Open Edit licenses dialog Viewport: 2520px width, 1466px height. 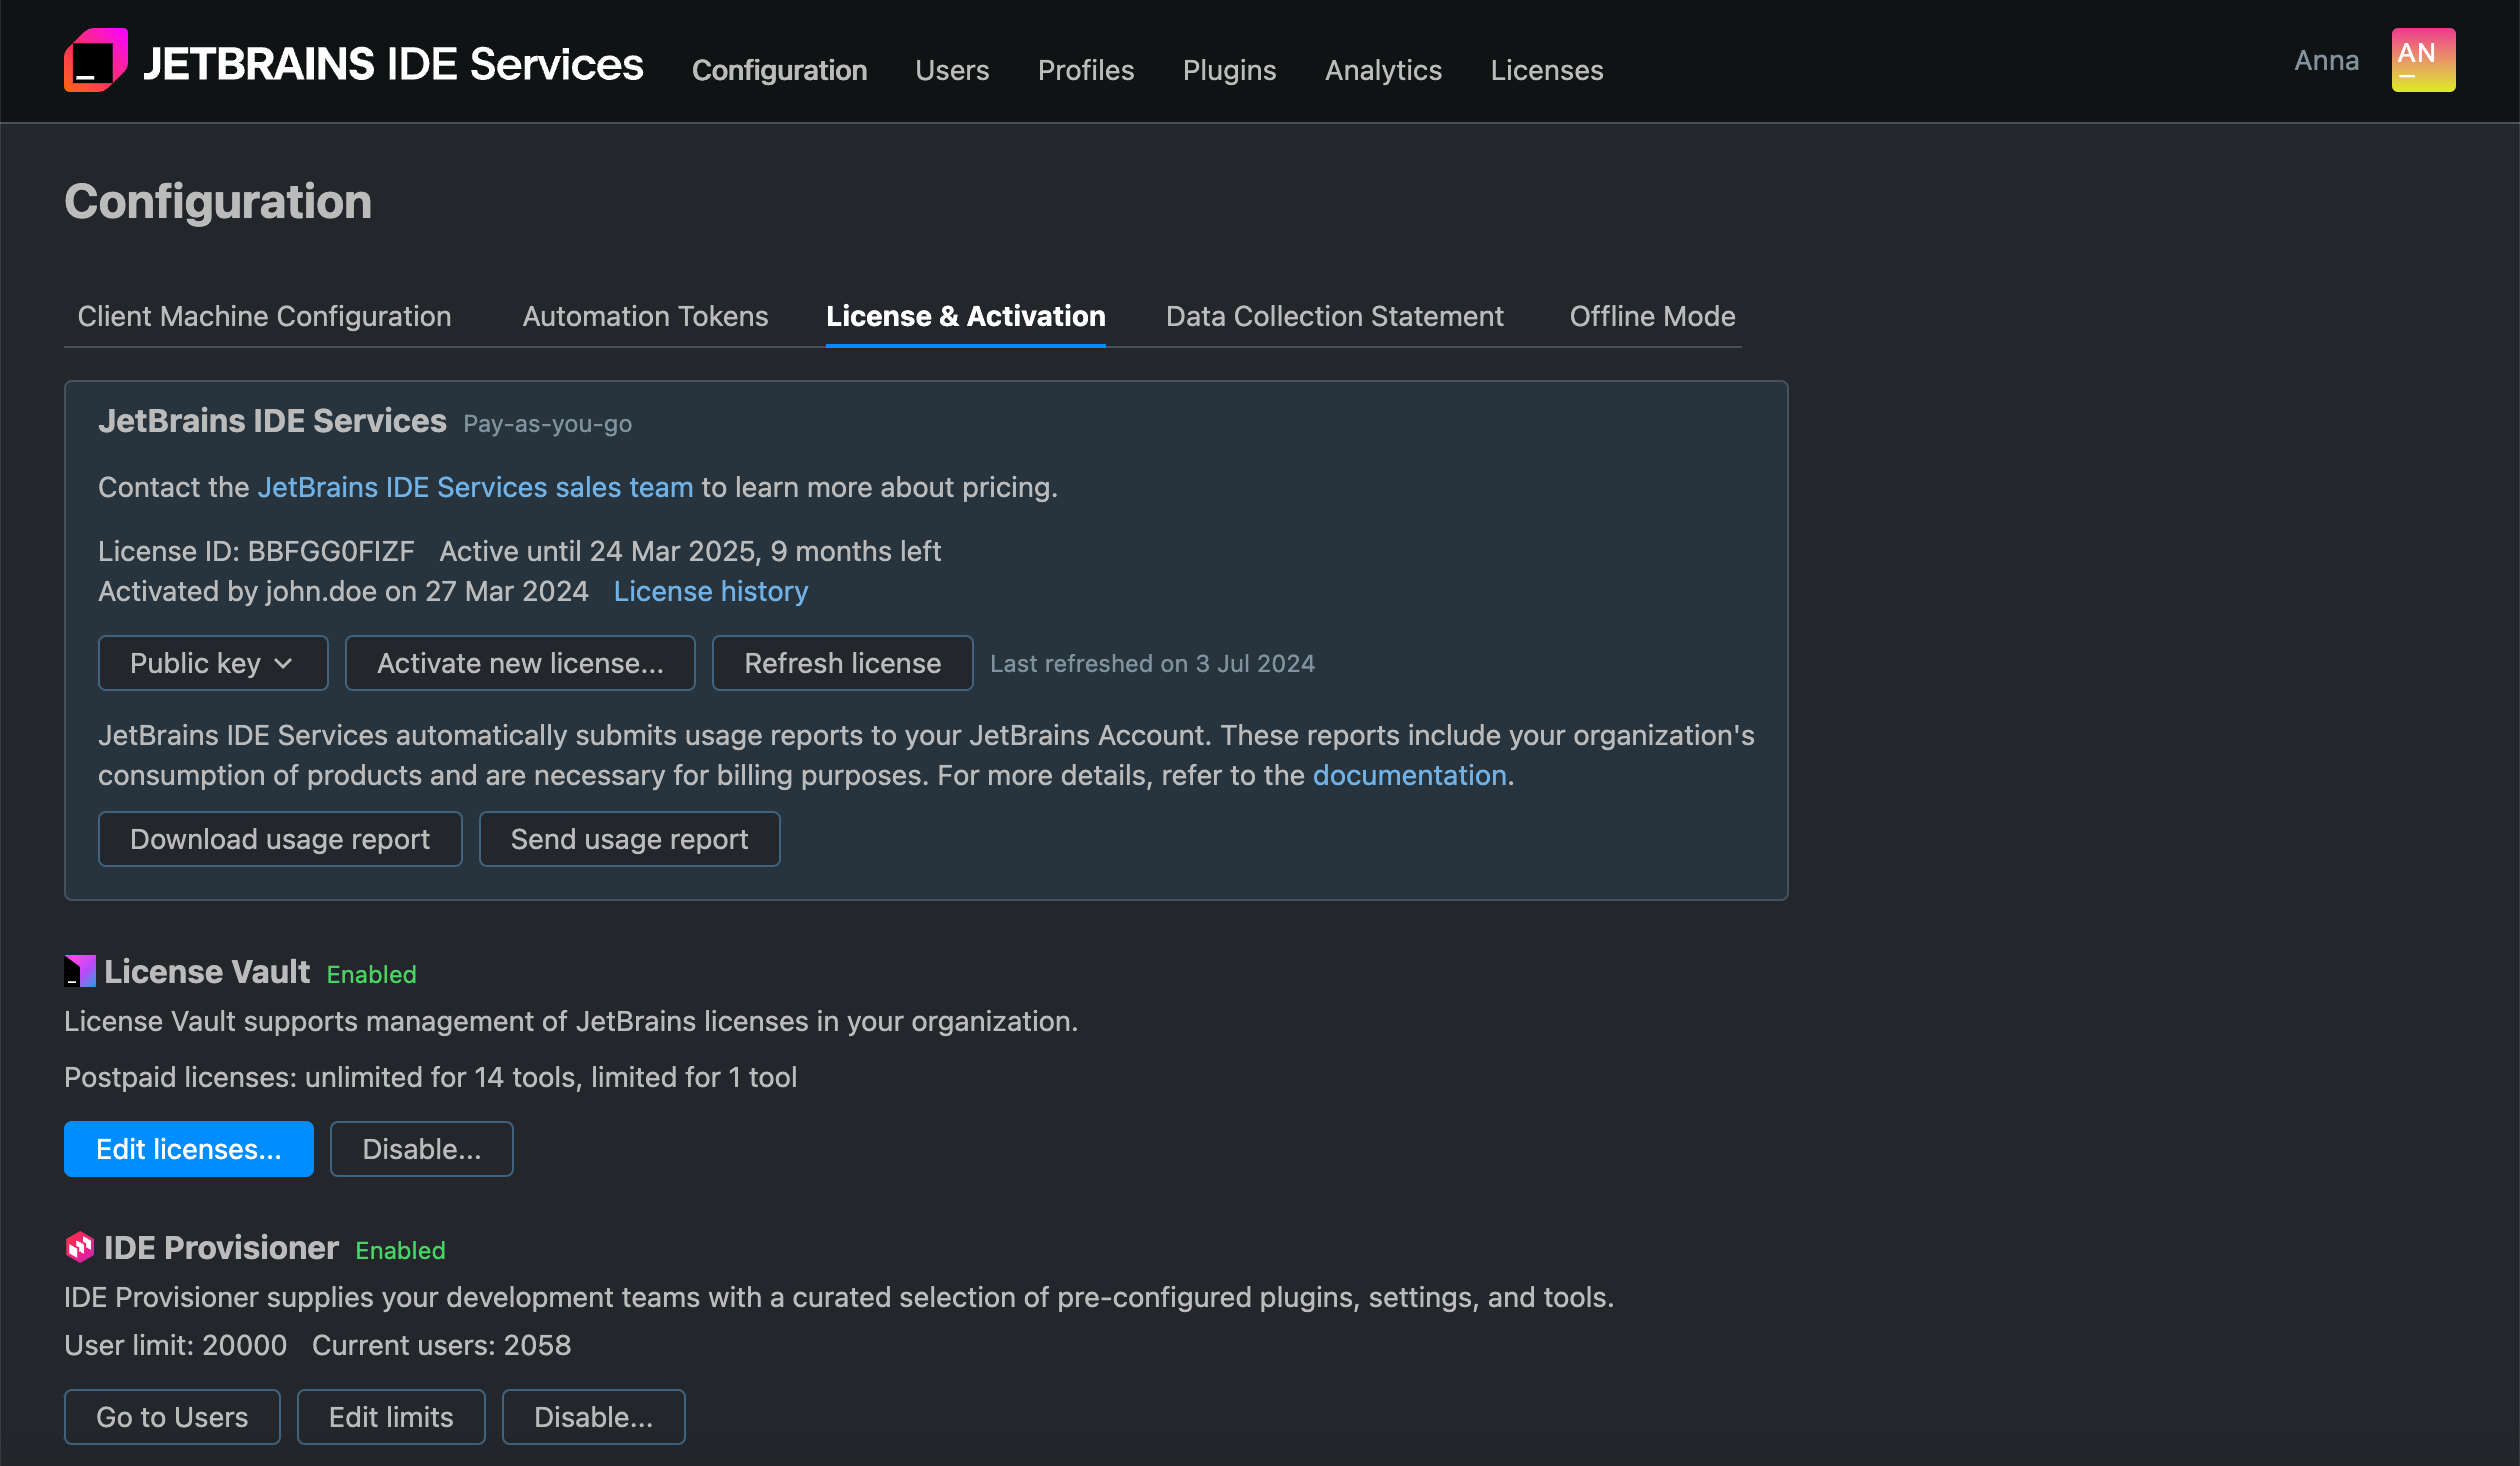[188, 1148]
